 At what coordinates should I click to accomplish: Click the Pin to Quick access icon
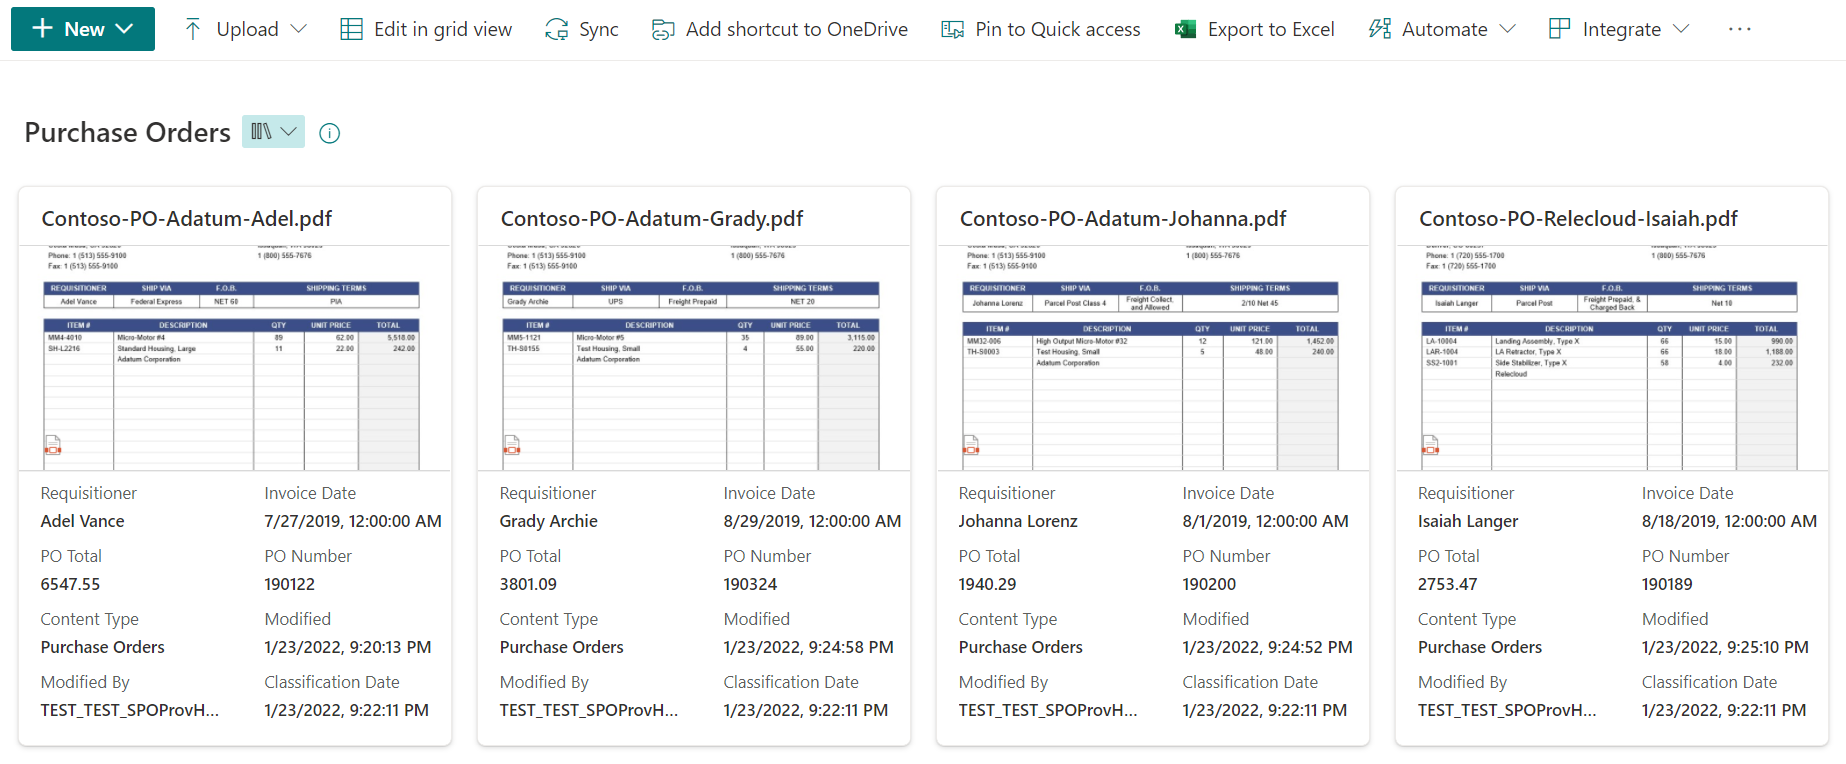[952, 29]
